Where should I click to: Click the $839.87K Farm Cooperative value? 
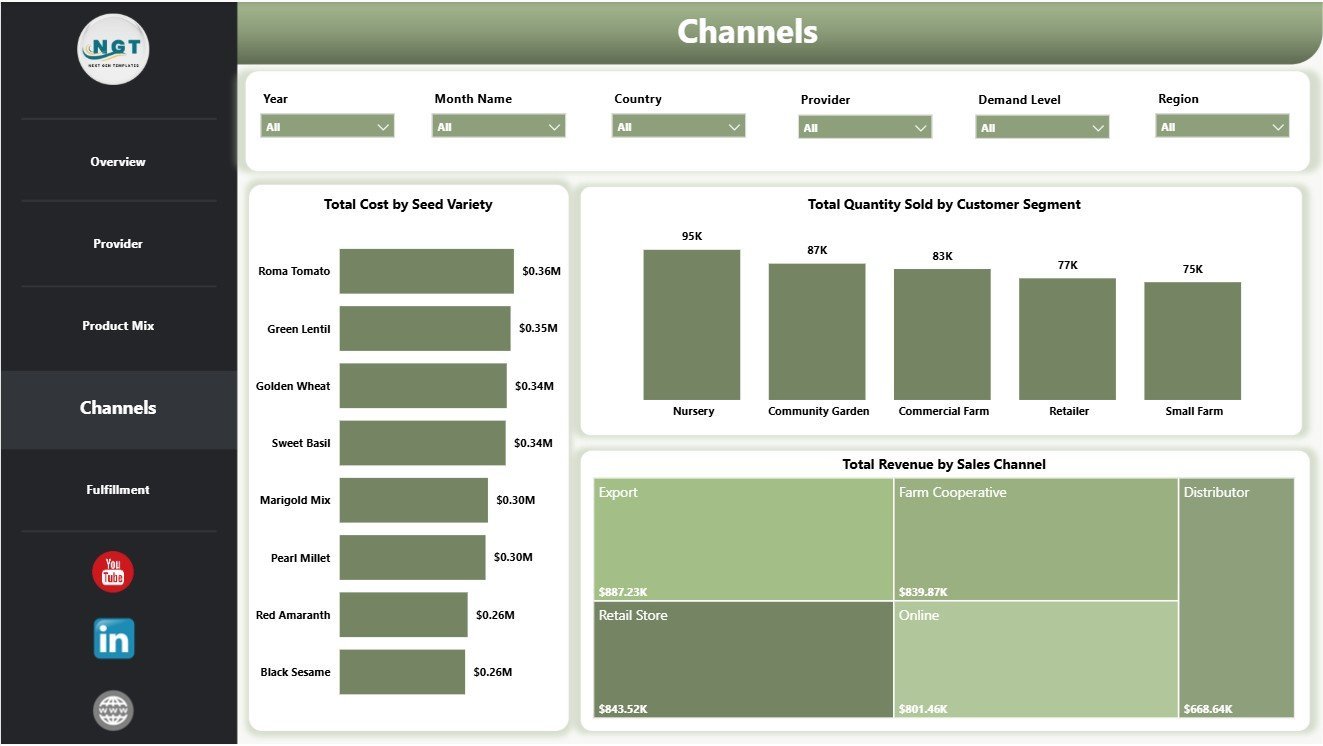pyautogui.click(x=923, y=591)
